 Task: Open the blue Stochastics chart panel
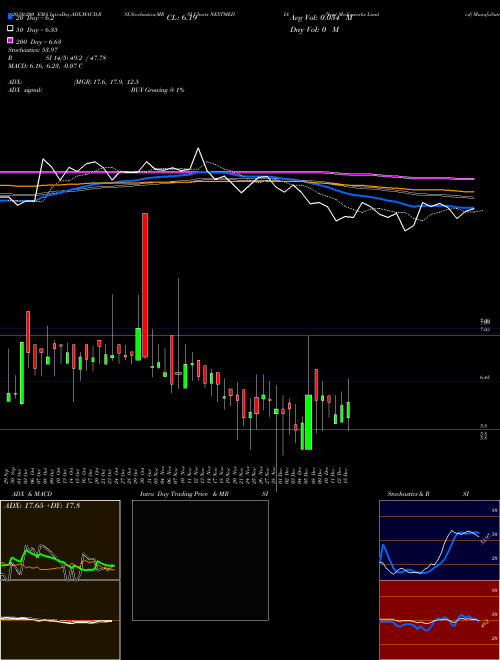pos(439,540)
